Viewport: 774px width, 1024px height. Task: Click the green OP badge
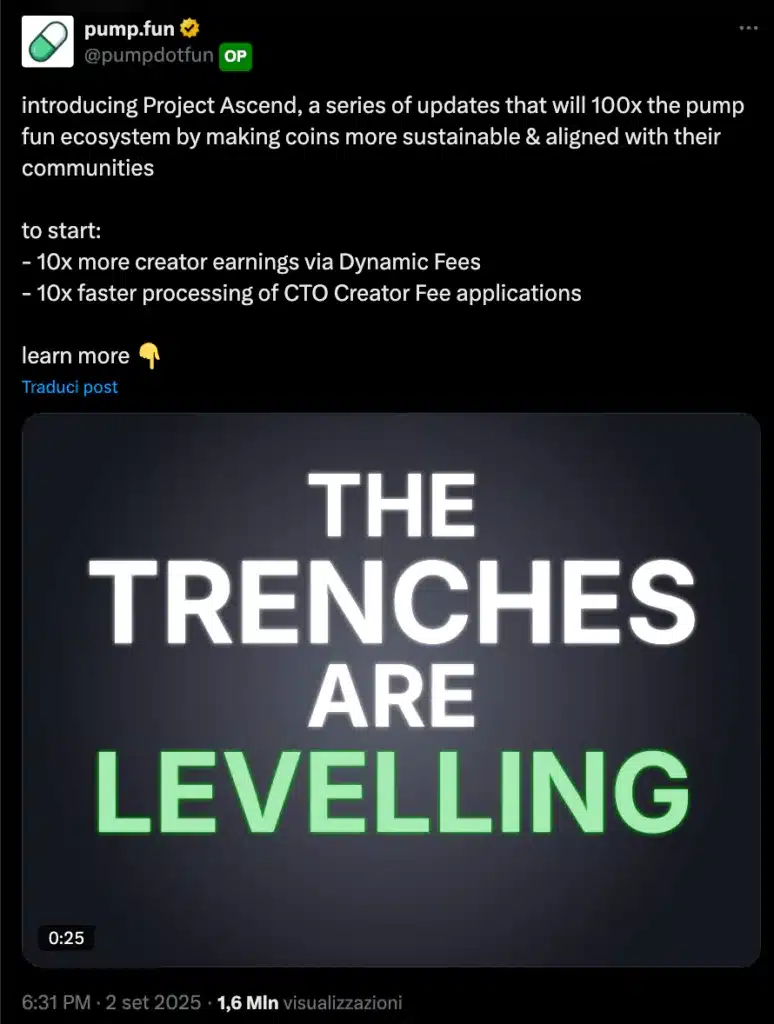click(235, 56)
